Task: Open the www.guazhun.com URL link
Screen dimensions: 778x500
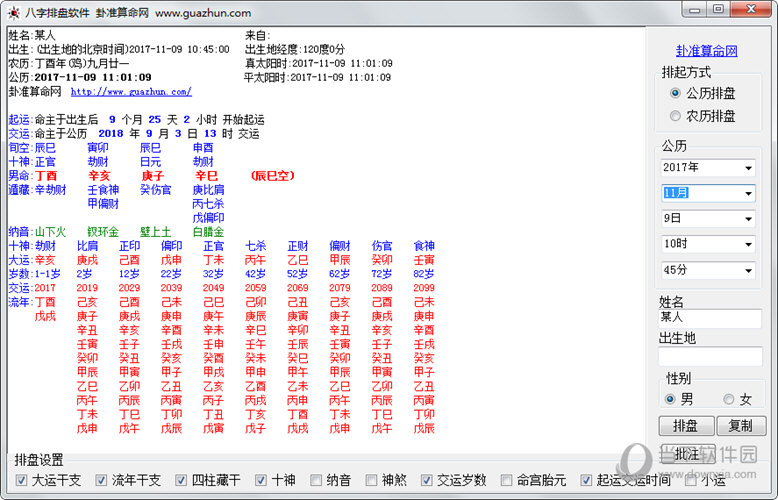Action: point(130,92)
